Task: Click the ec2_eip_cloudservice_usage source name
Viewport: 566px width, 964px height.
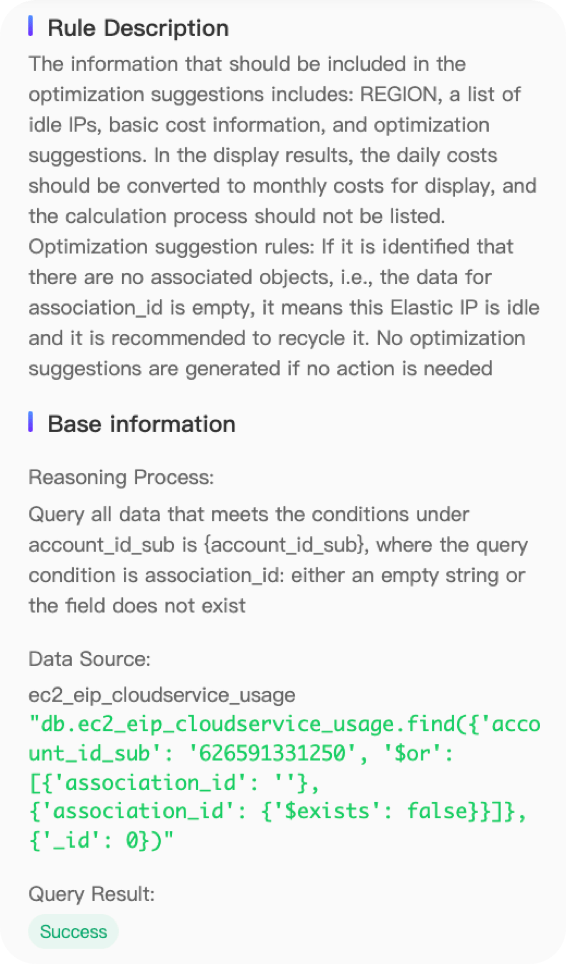Action: (162, 695)
